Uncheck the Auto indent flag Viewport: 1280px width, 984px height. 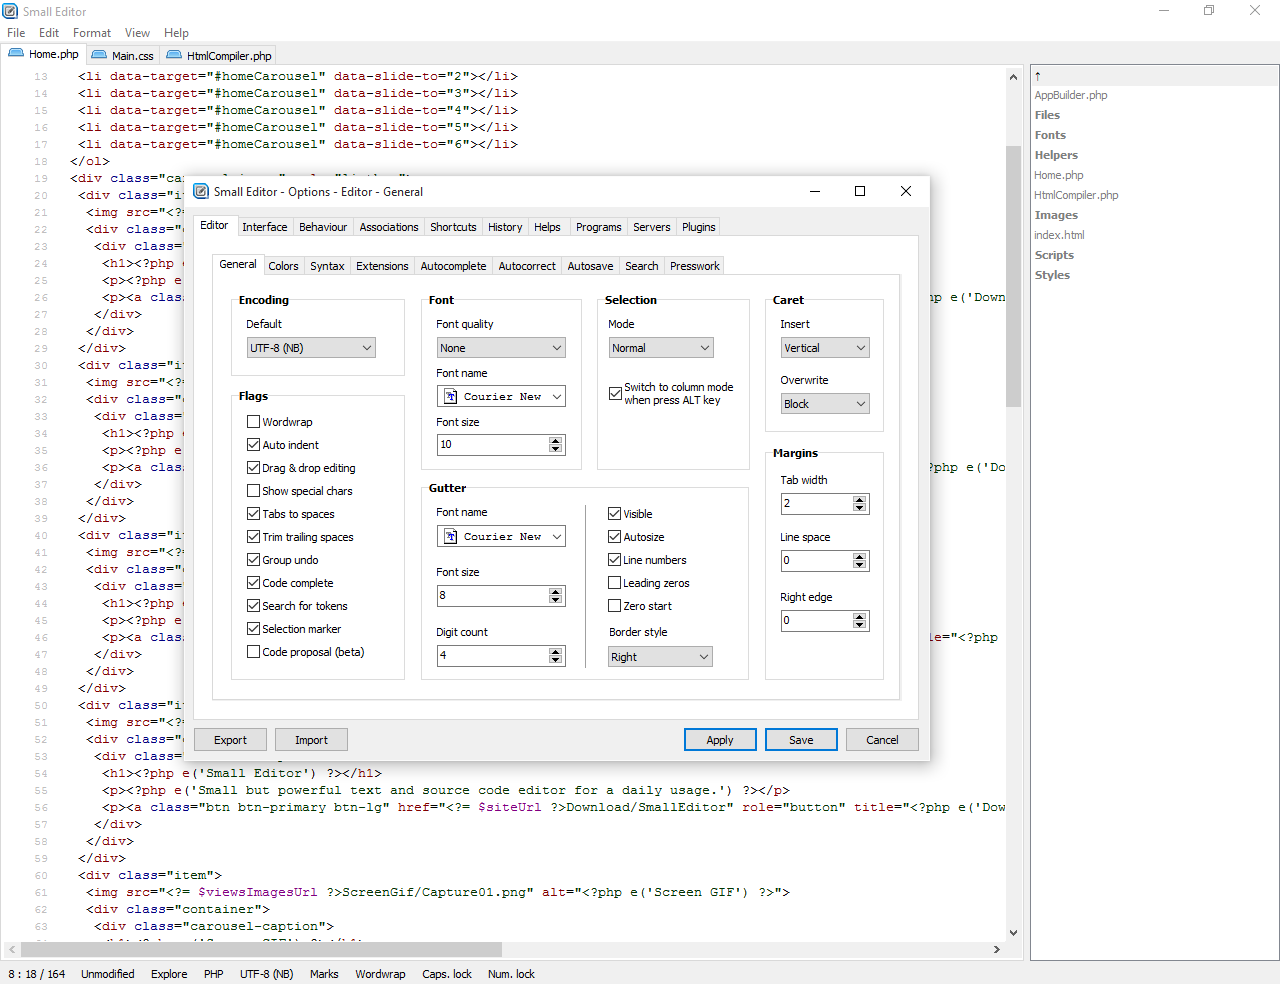tap(254, 445)
